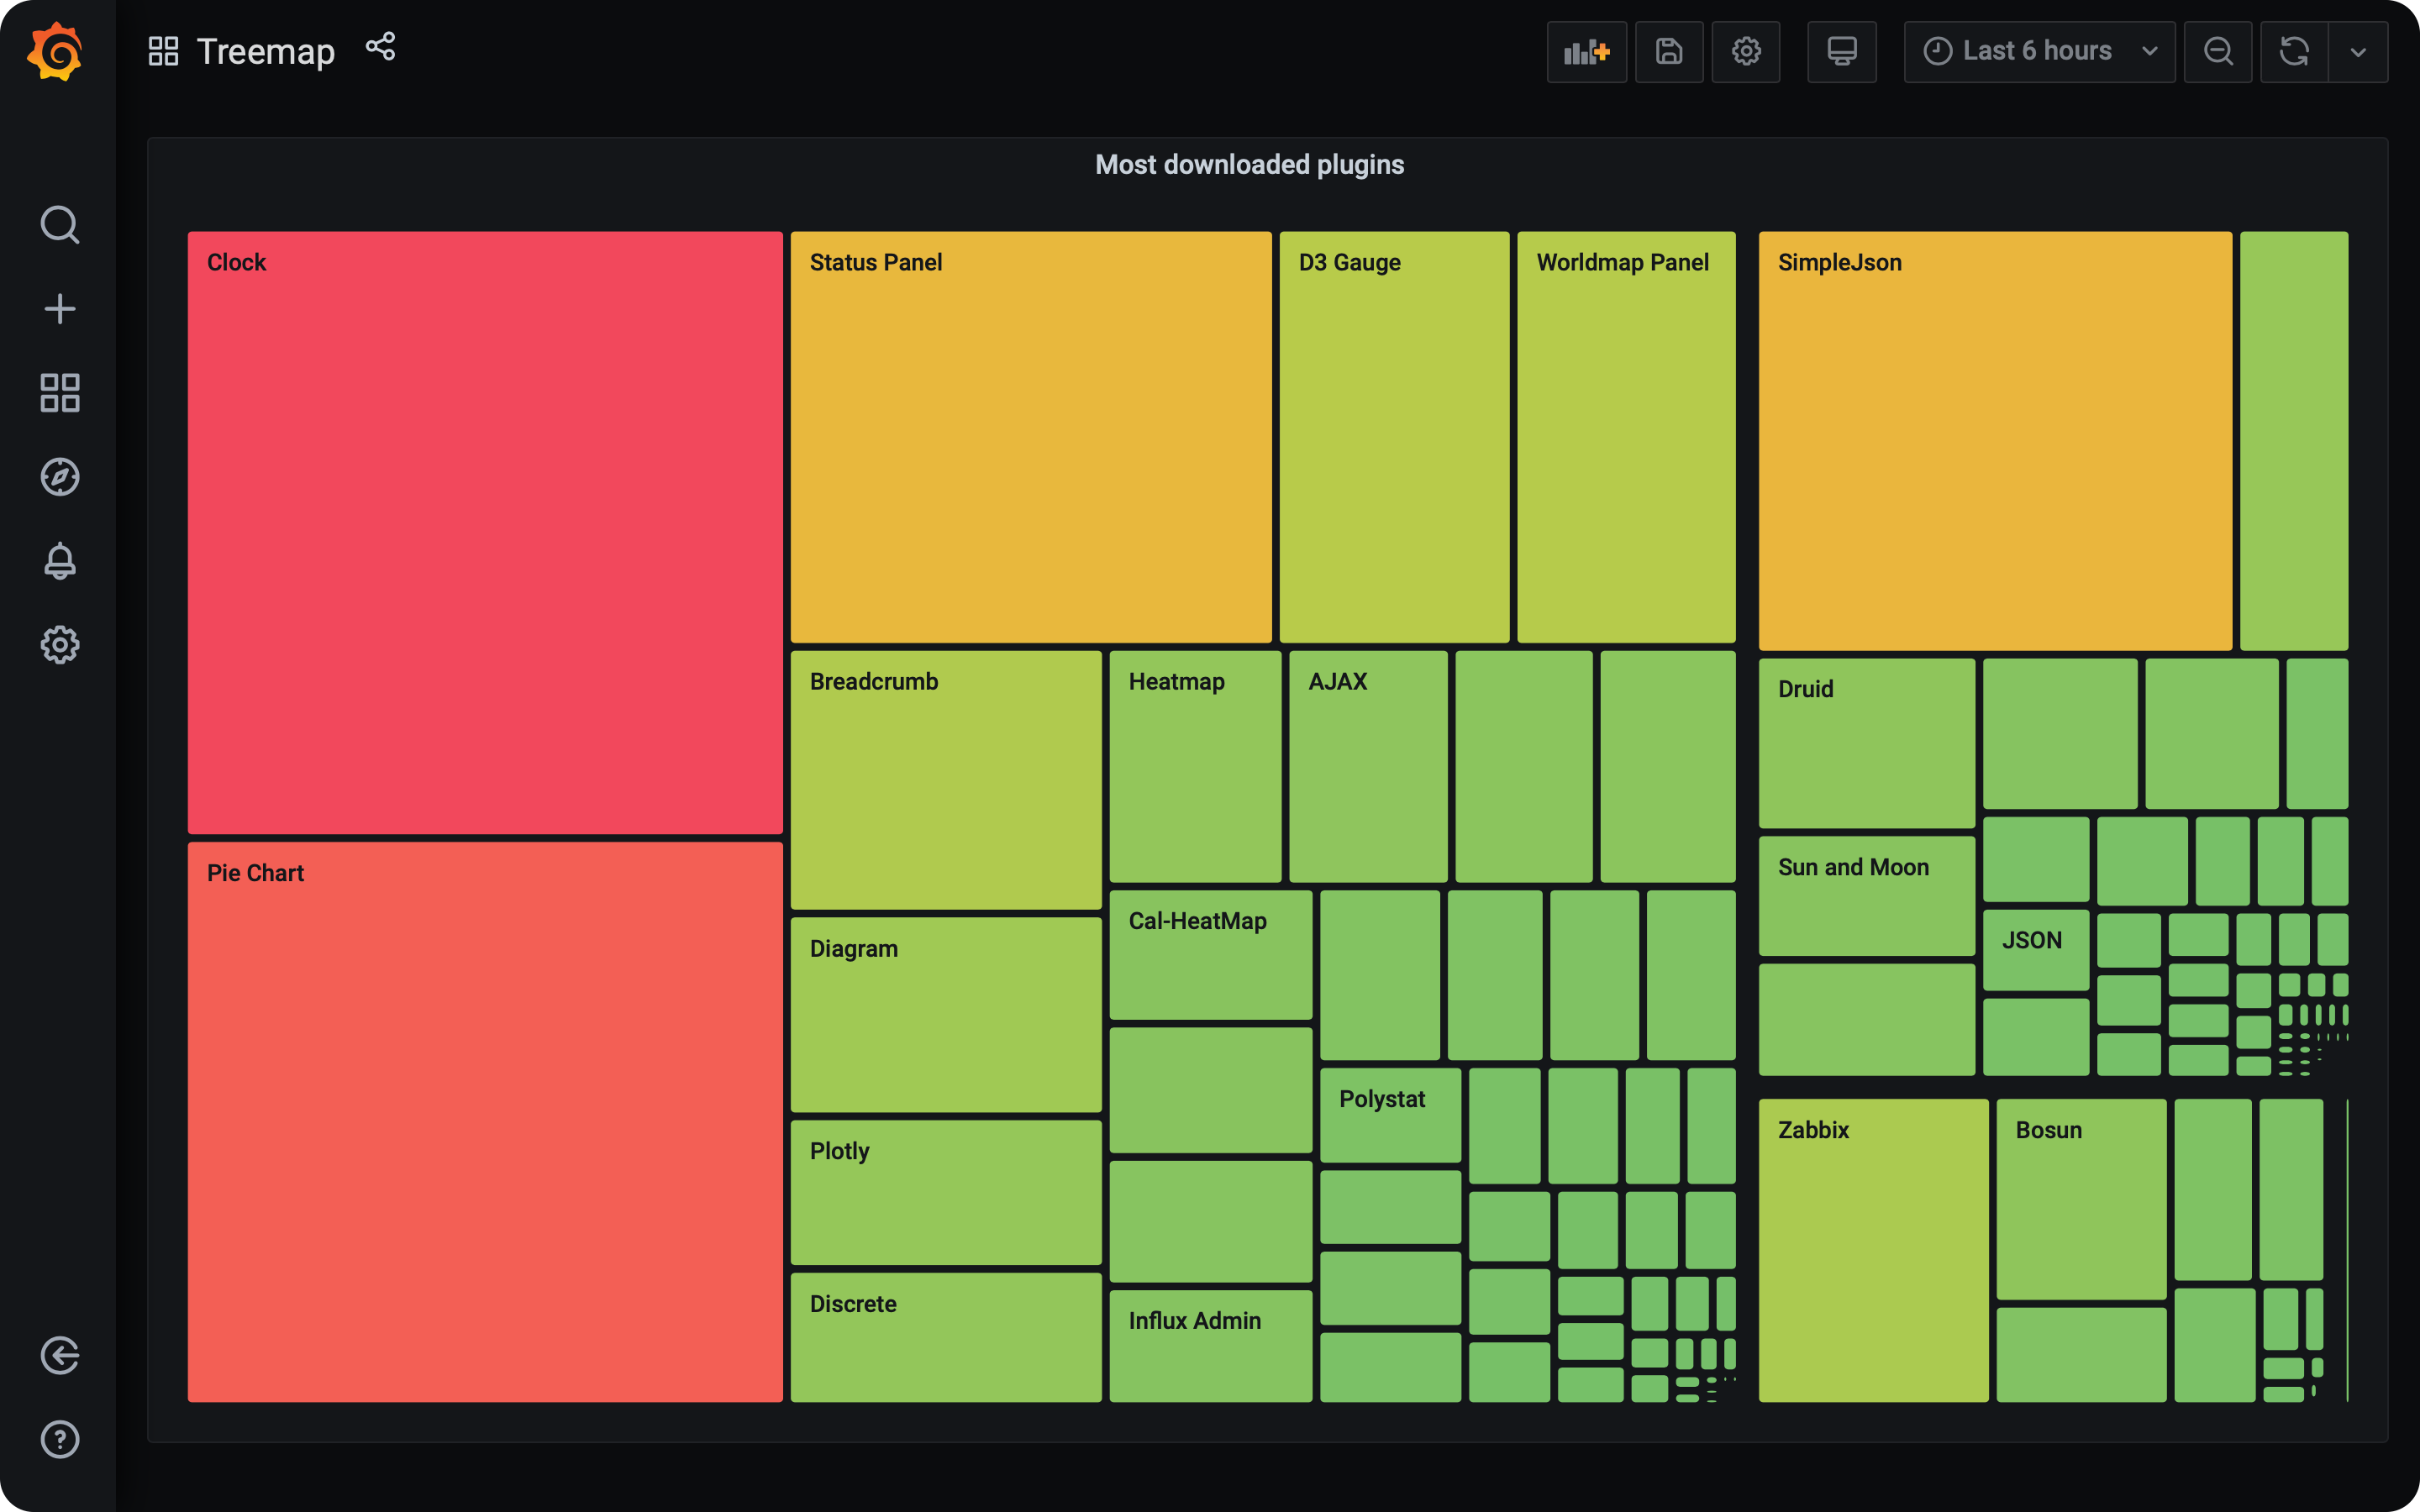The width and height of the screenshot is (2420, 1512).
Task: Click the Create (plus) icon in sidebar
Action: [60, 309]
